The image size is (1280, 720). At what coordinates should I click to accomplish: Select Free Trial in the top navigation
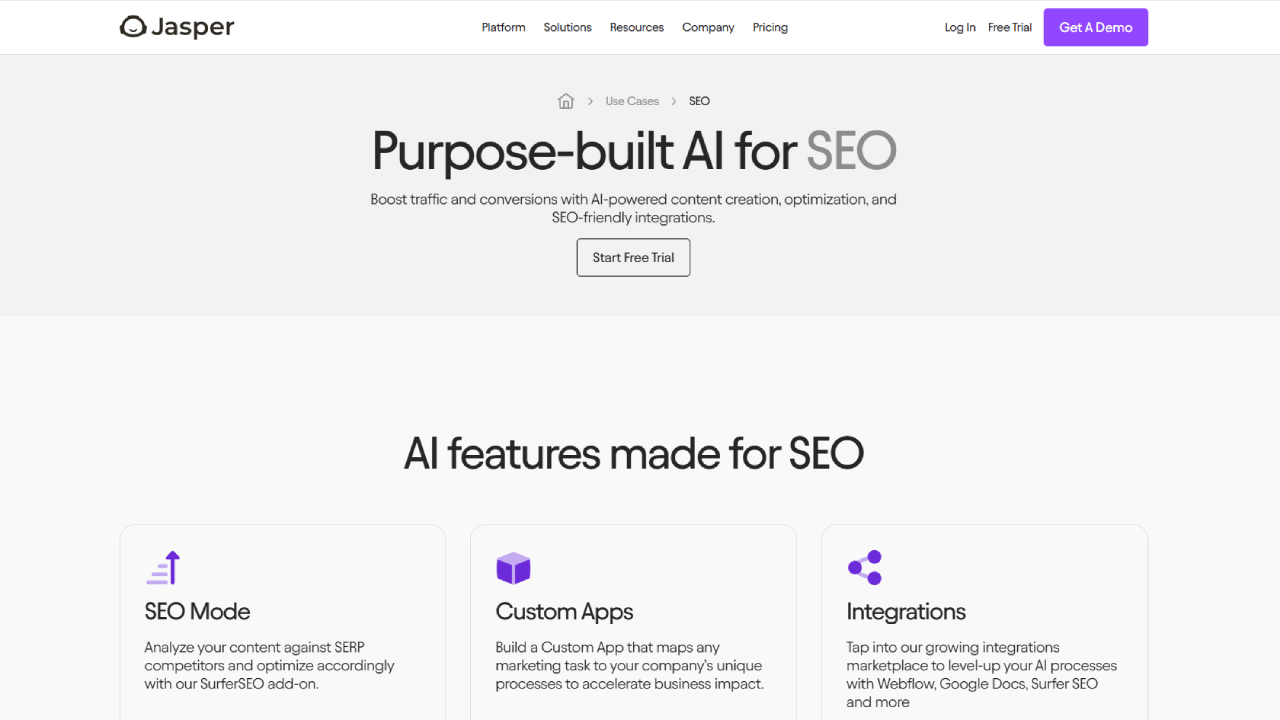click(x=1010, y=28)
